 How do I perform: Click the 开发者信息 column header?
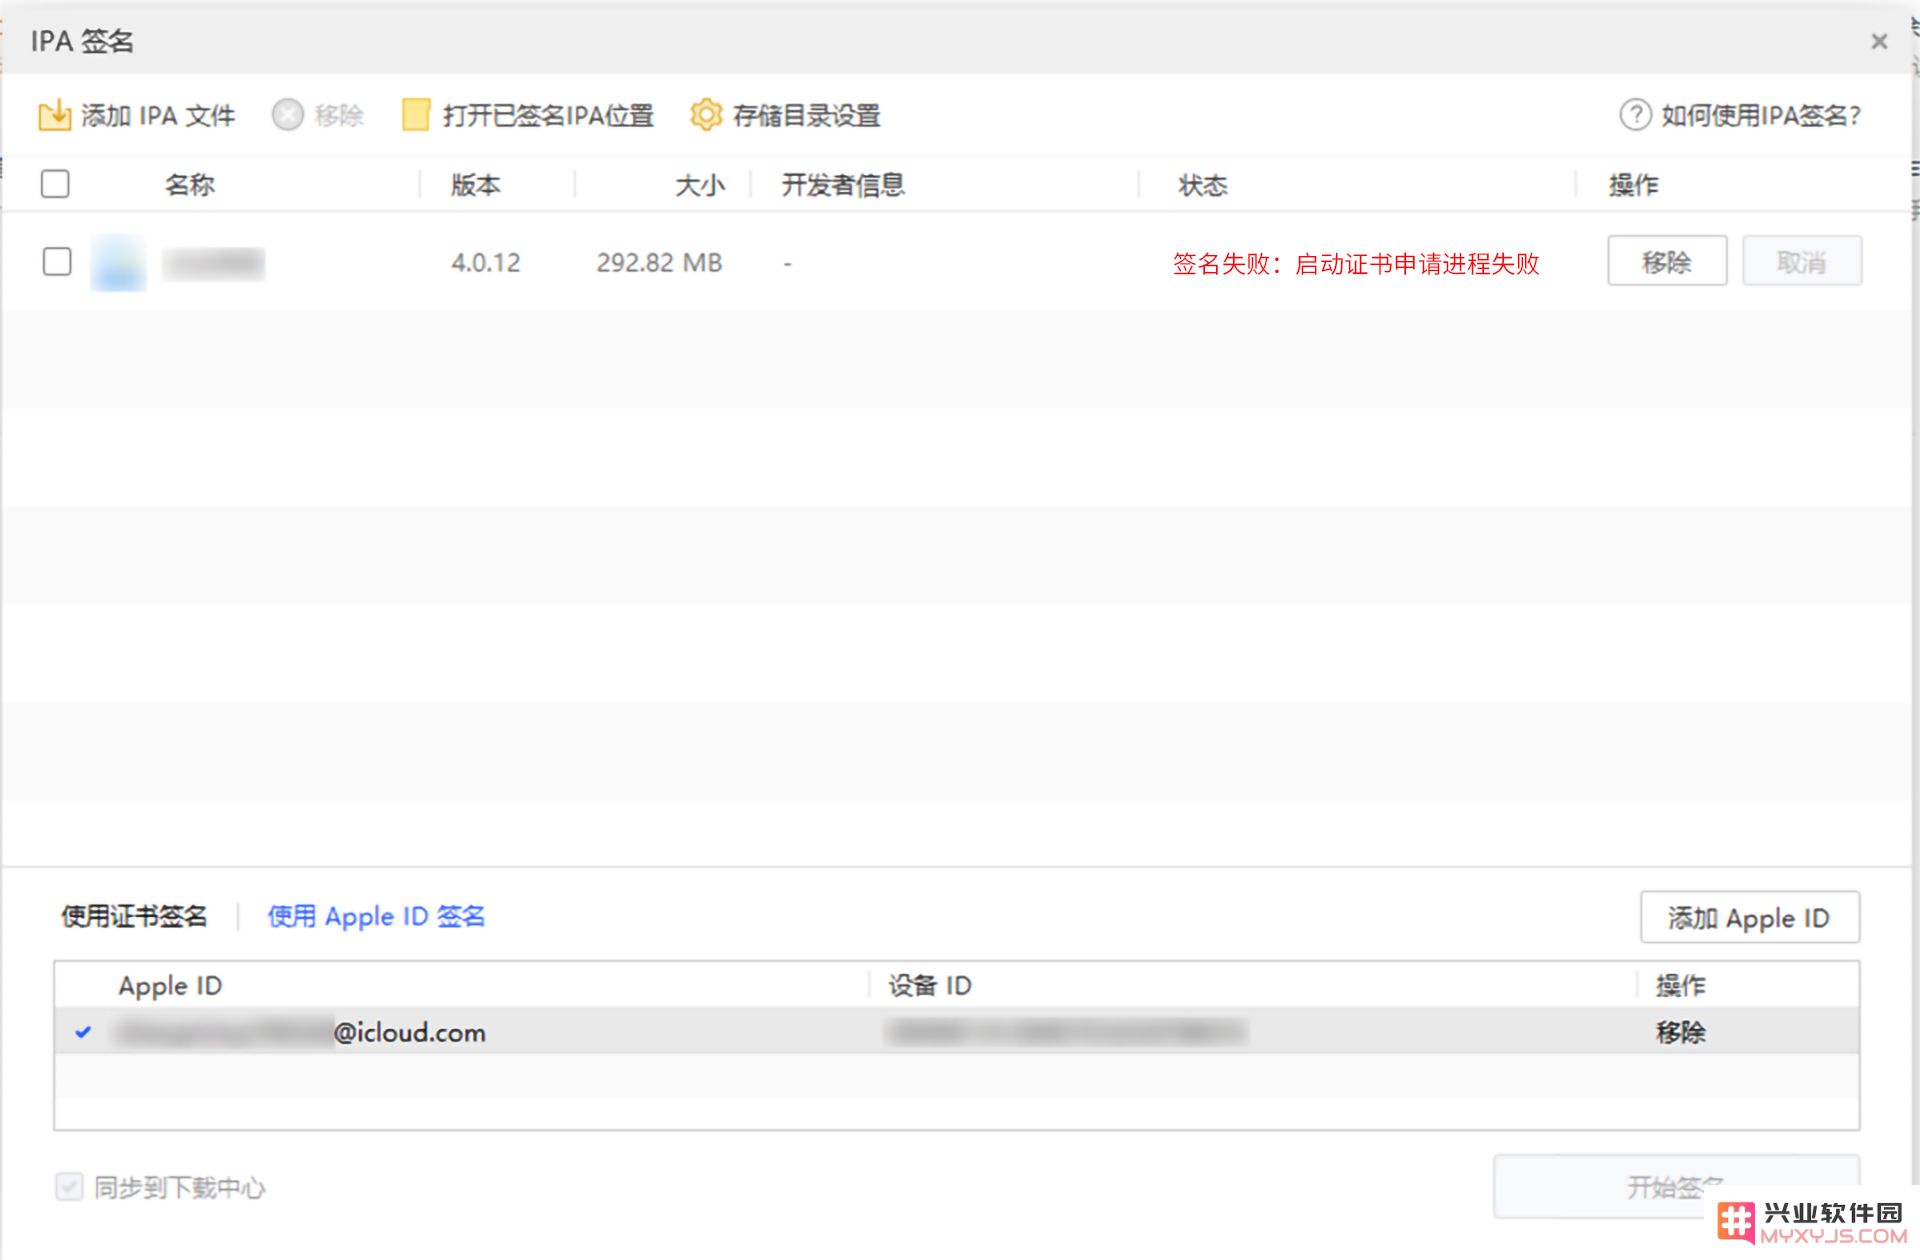pyautogui.click(x=843, y=185)
